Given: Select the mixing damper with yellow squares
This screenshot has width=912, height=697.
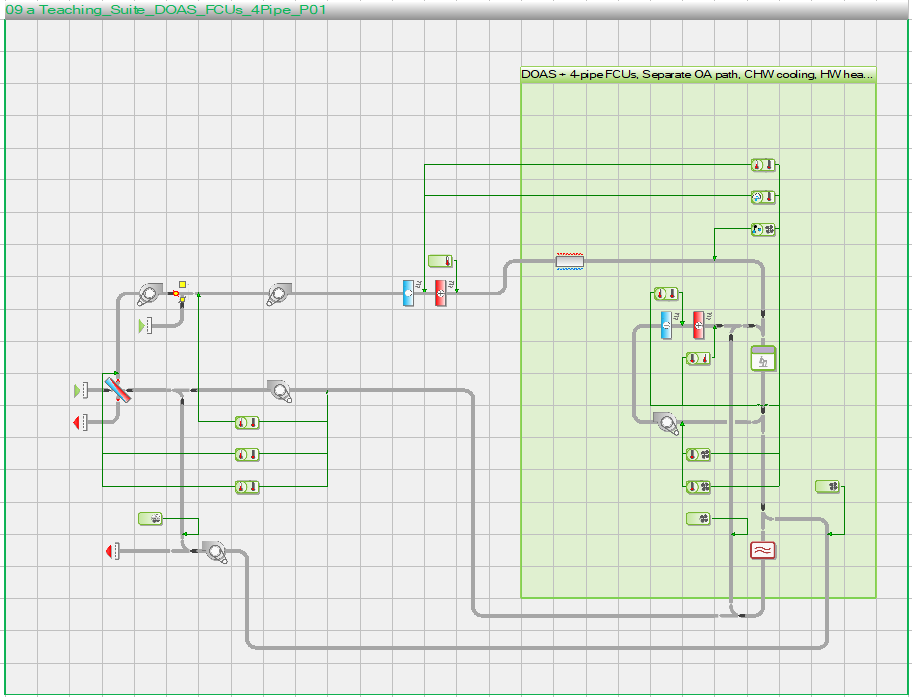Looking at the screenshot, I should click(179, 292).
